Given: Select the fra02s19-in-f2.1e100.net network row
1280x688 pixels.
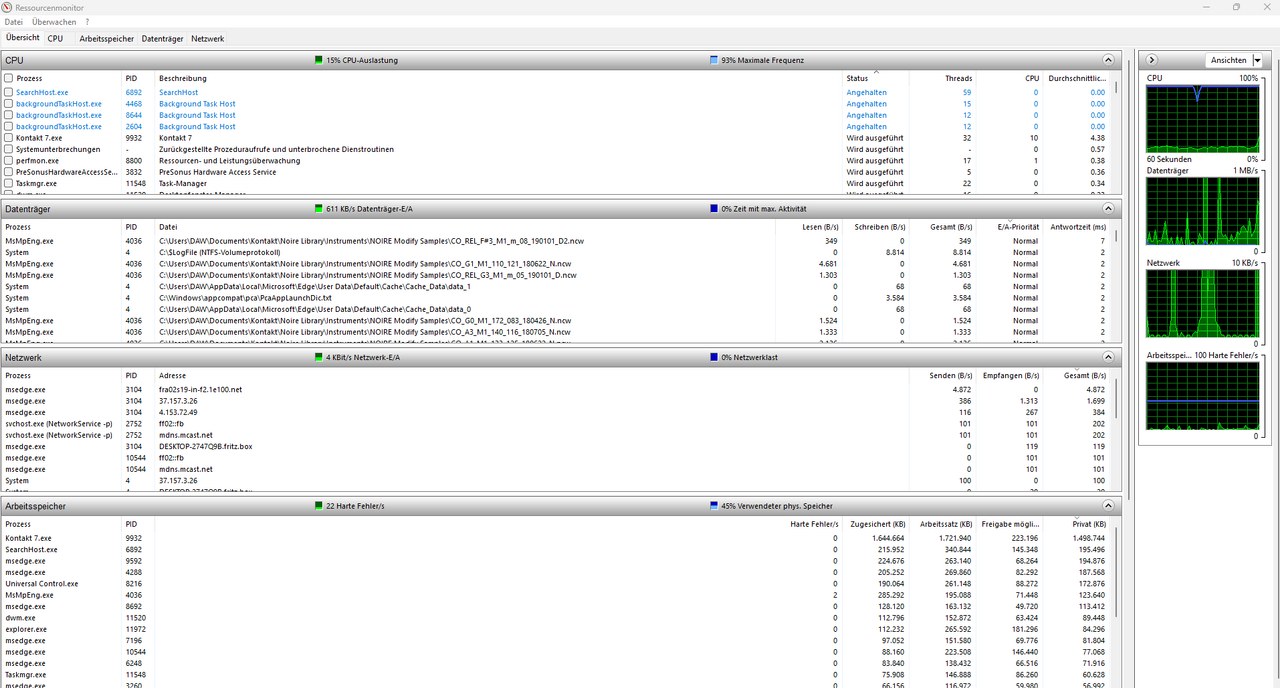Looking at the screenshot, I should tap(557, 389).
